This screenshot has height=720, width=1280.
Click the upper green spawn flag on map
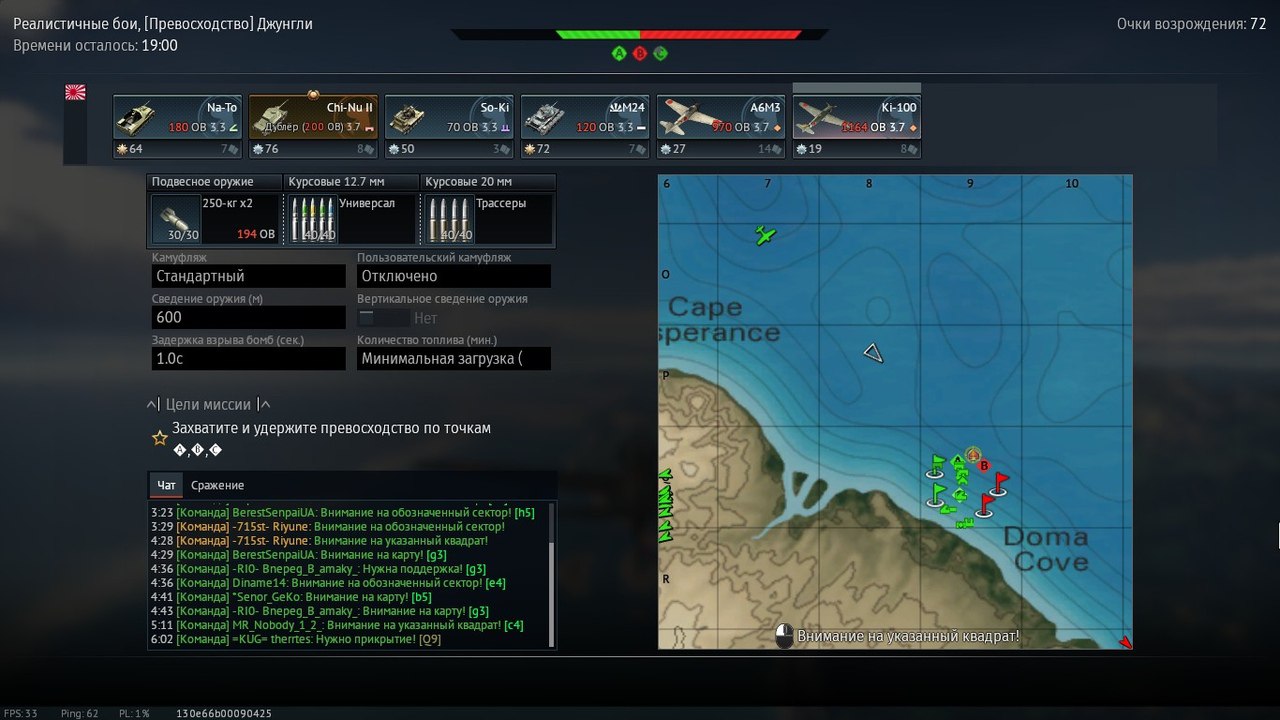pos(936,465)
